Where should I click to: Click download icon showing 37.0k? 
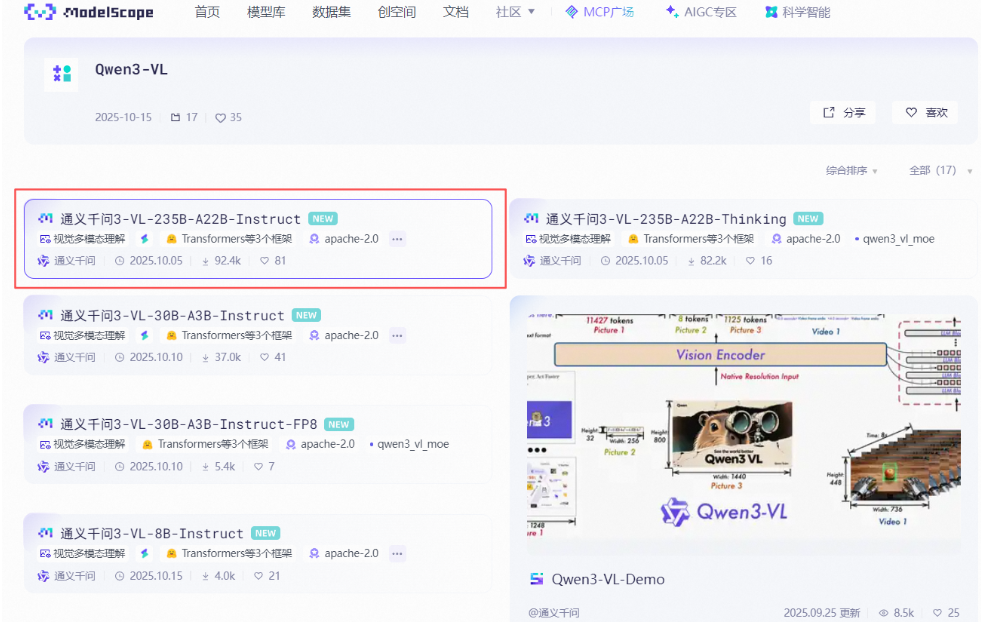pyautogui.click(x=205, y=357)
